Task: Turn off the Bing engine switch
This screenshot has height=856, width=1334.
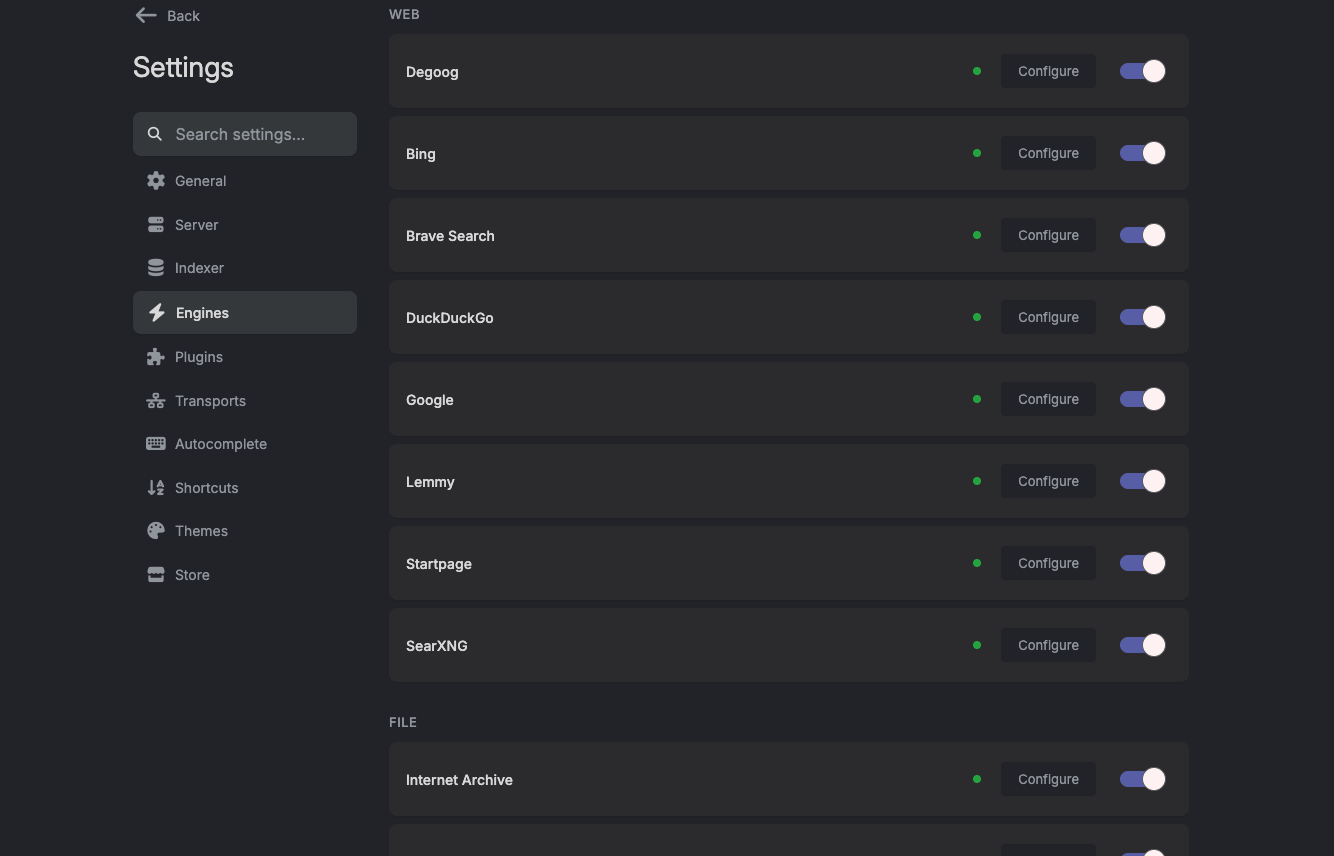Action: pyautogui.click(x=1142, y=153)
